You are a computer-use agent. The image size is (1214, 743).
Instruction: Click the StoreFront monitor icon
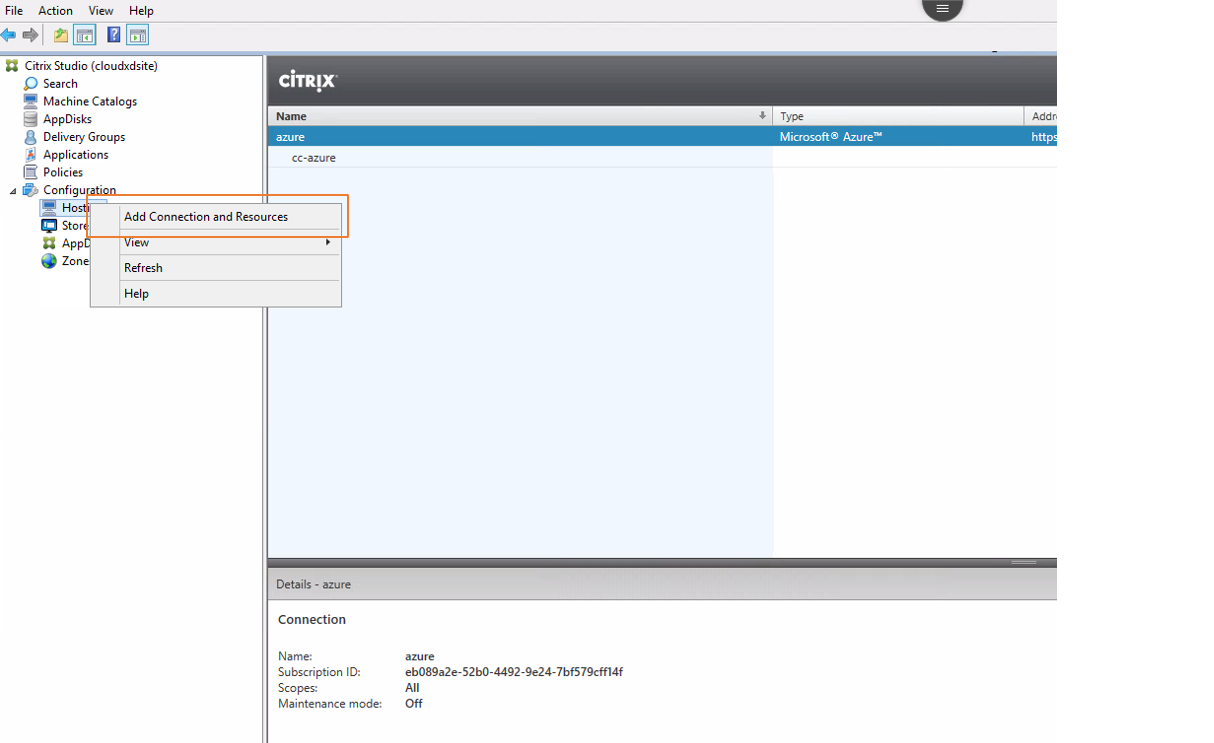(49, 226)
